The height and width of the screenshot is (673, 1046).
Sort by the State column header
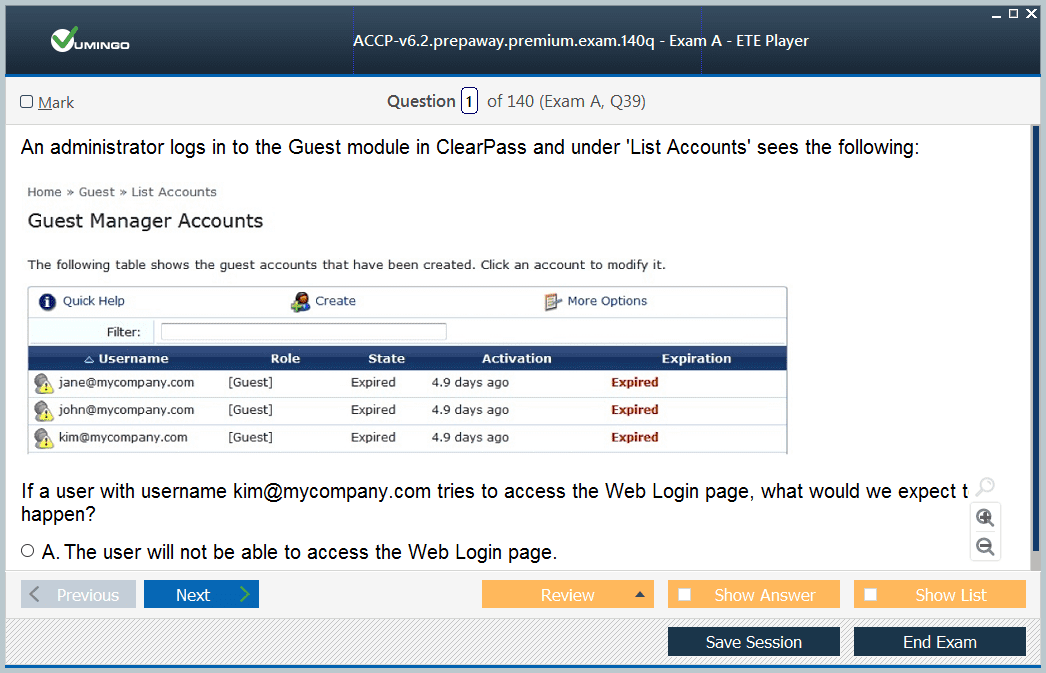coord(387,359)
